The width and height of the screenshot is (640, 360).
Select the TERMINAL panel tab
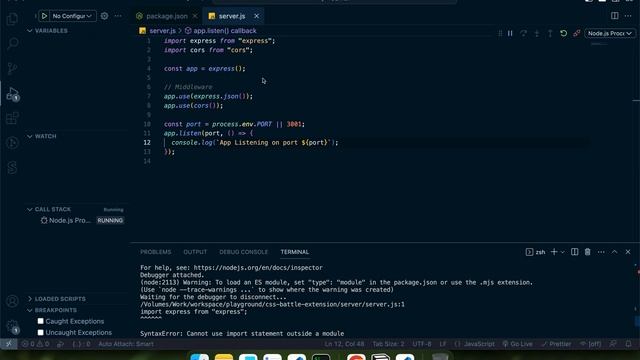294,252
